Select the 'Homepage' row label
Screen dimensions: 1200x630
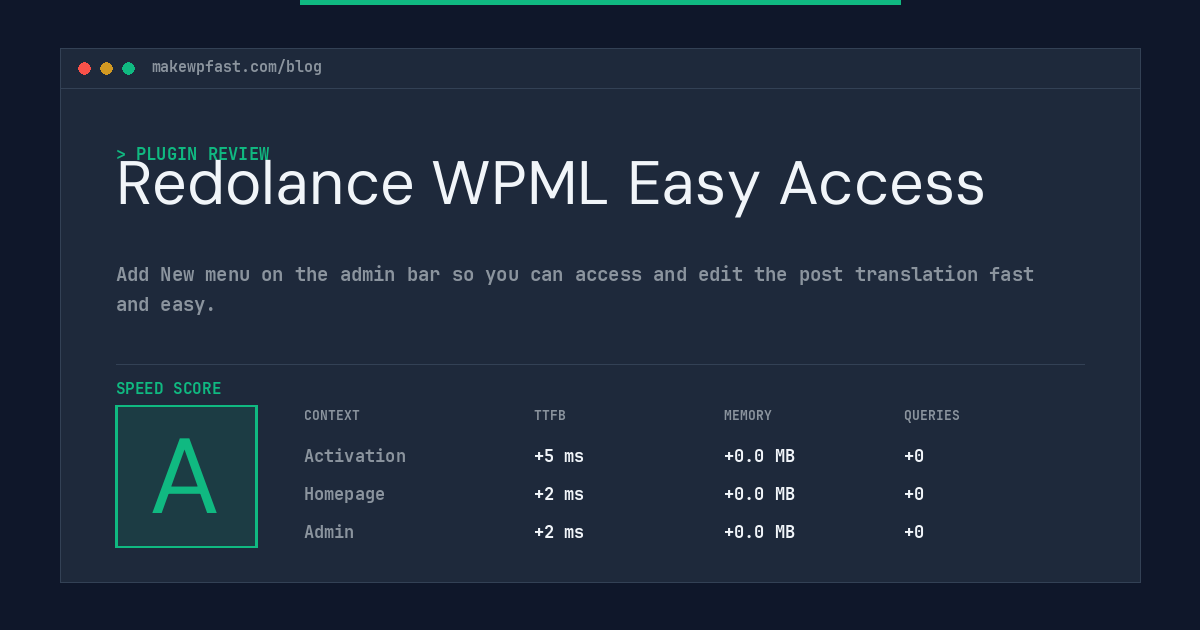coord(344,494)
